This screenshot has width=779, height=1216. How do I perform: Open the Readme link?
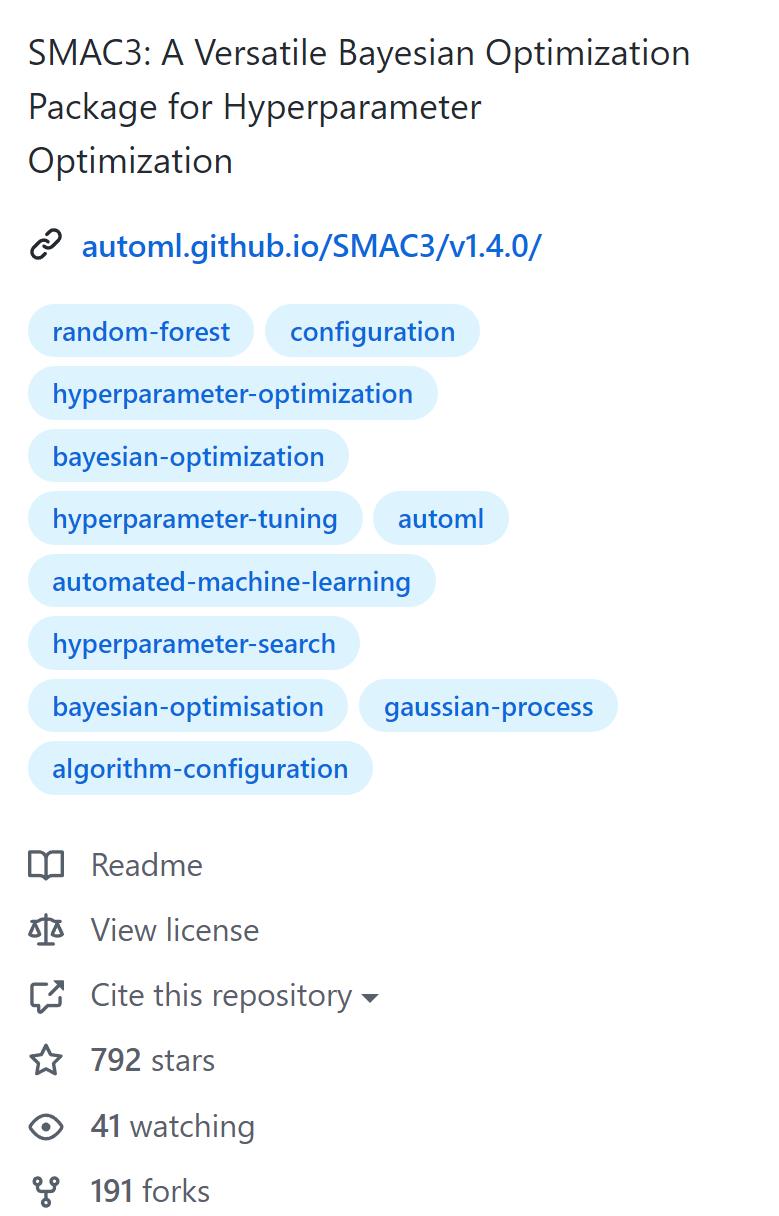146,865
